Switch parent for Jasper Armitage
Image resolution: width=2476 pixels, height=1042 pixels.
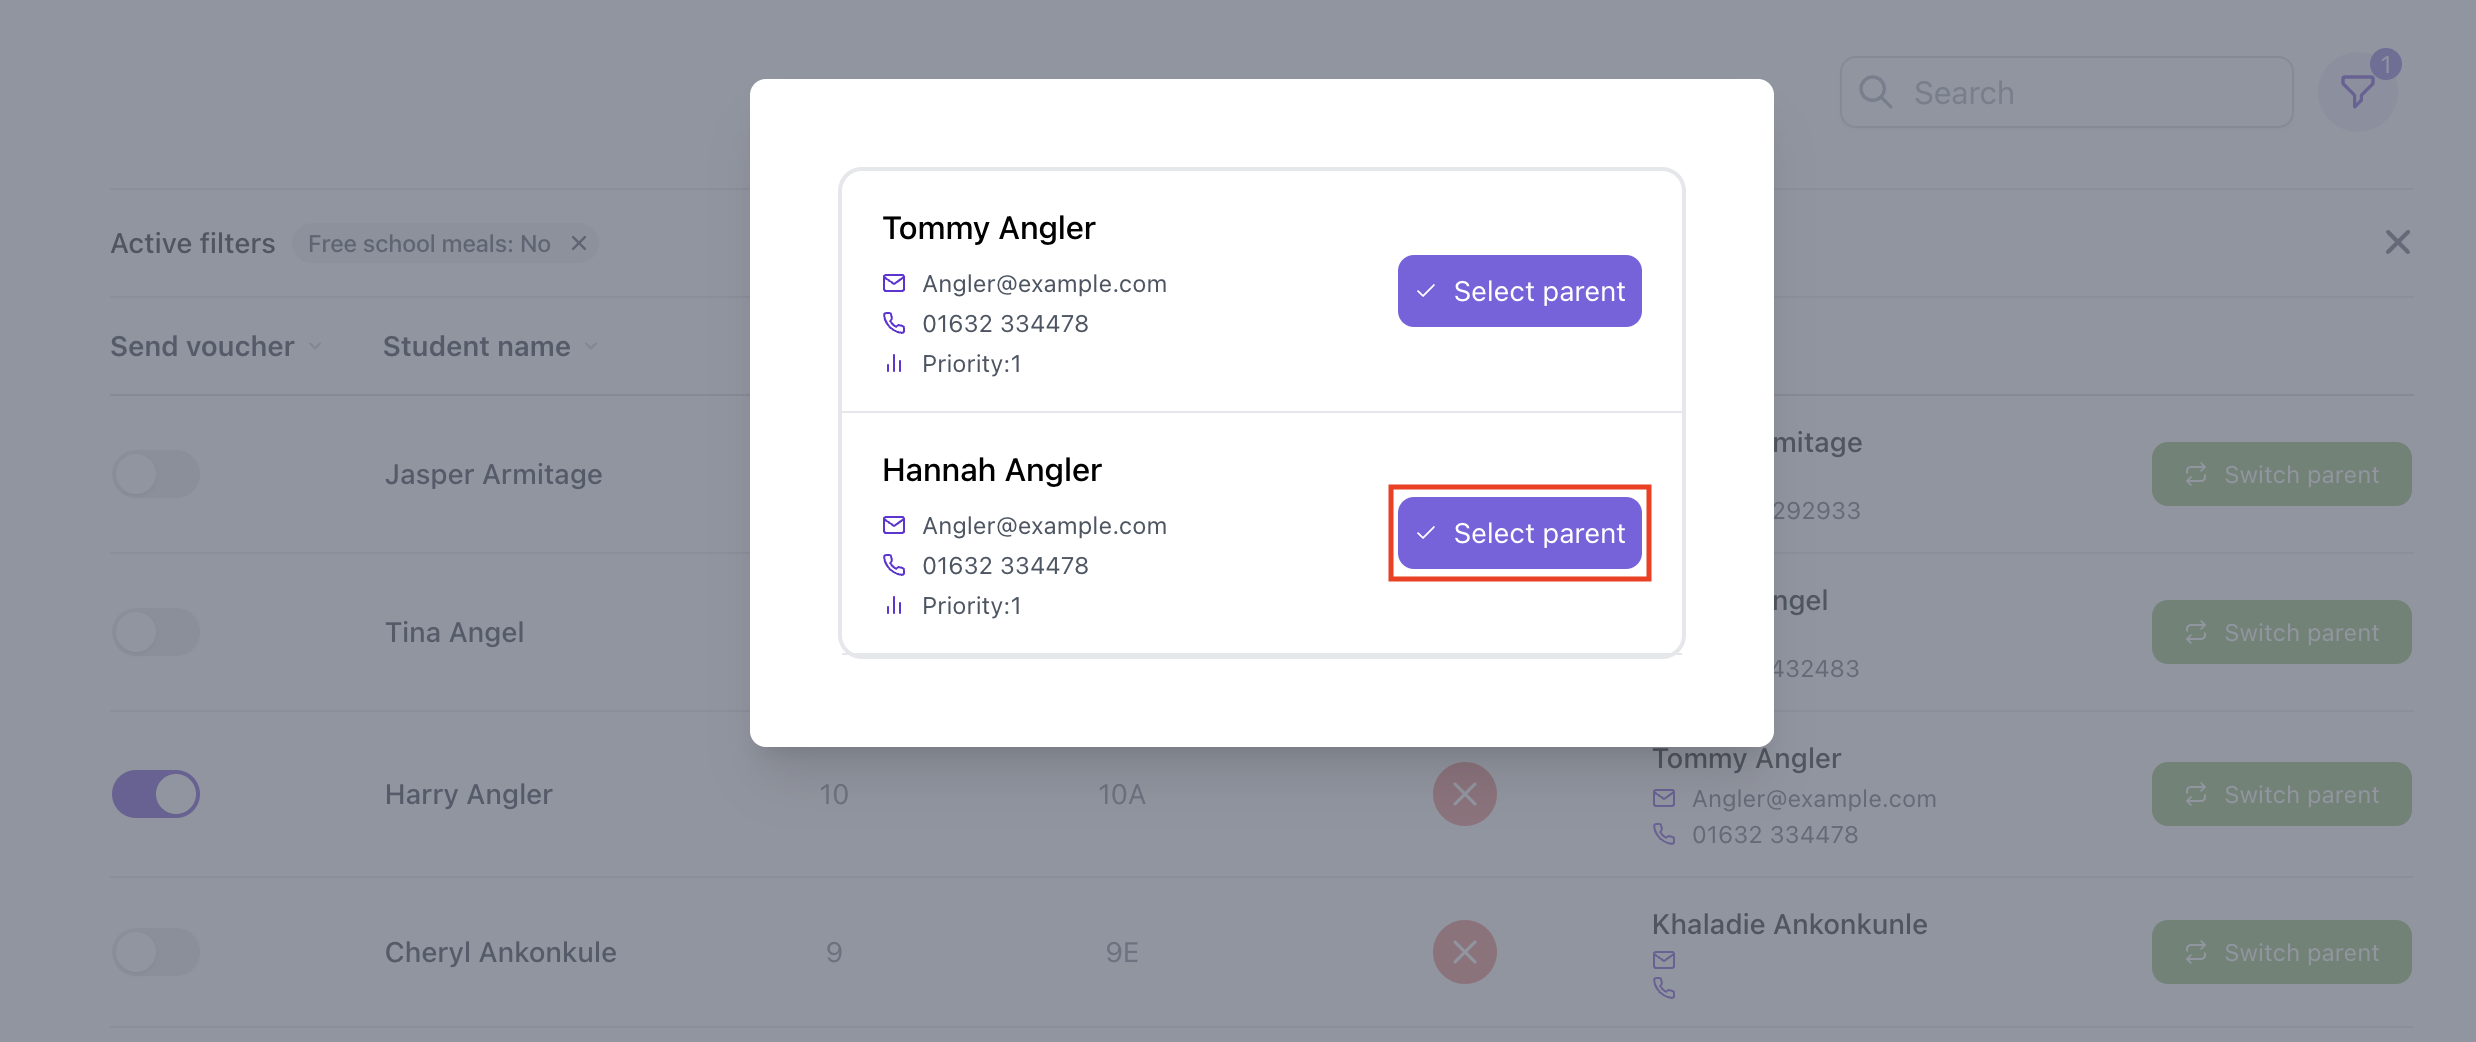[2282, 474]
